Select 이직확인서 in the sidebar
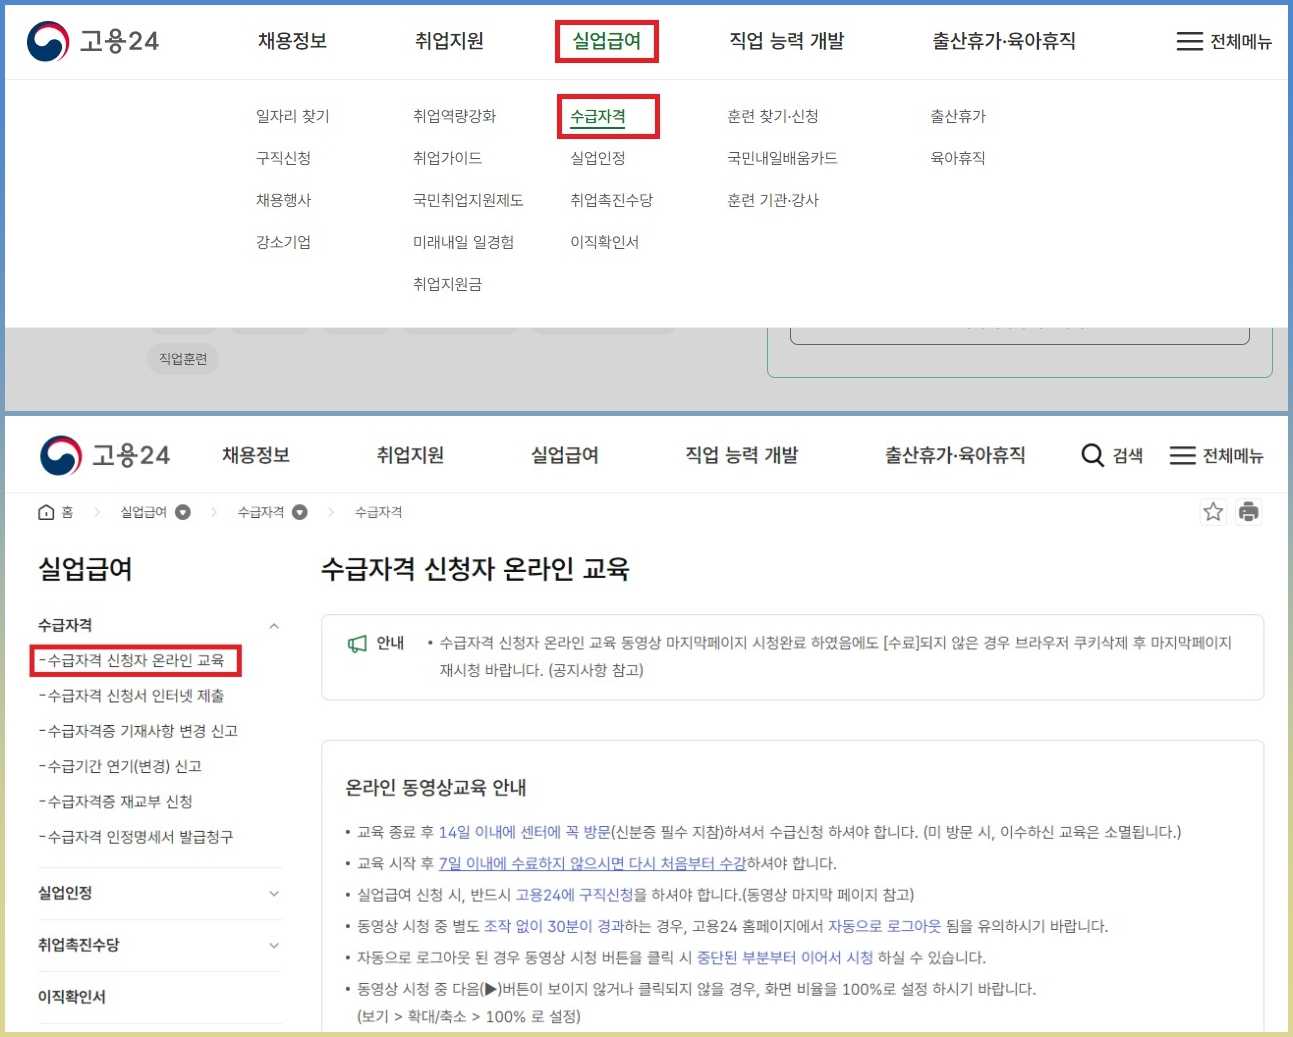This screenshot has height=1037, width=1293. coord(72,996)
